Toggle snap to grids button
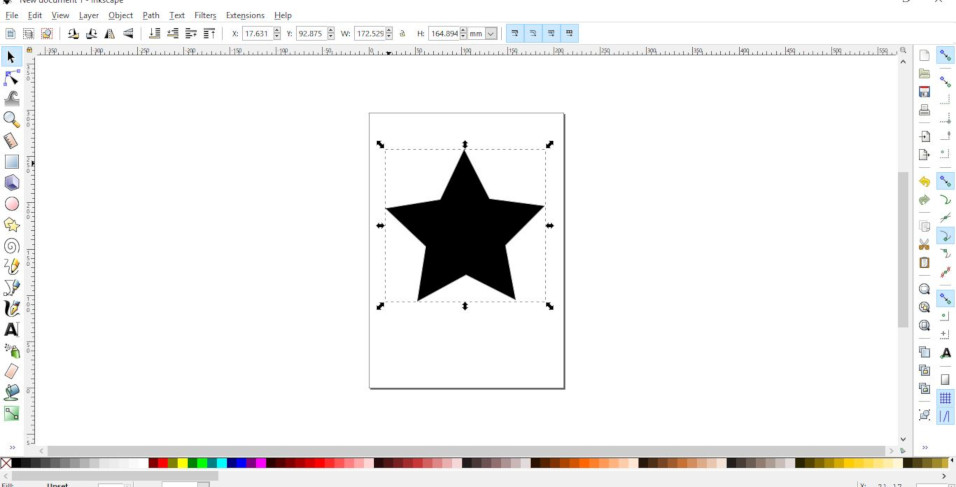 (x=945, y=399)
